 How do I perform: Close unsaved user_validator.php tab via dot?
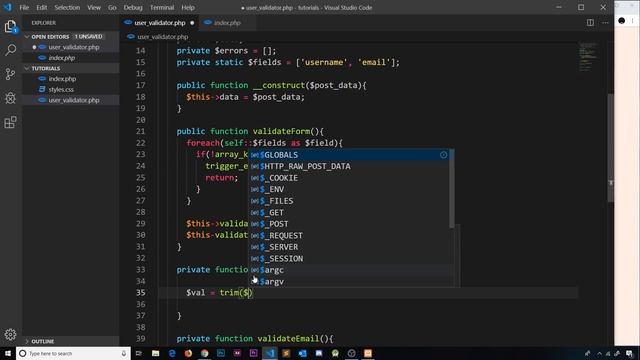click(x=192, y=23)
